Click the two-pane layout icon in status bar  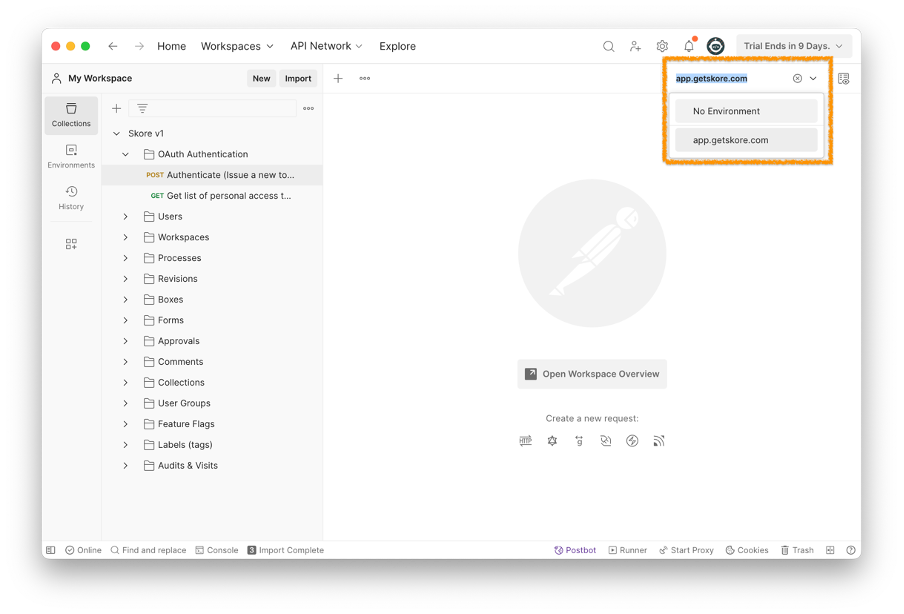coord(830,550)
